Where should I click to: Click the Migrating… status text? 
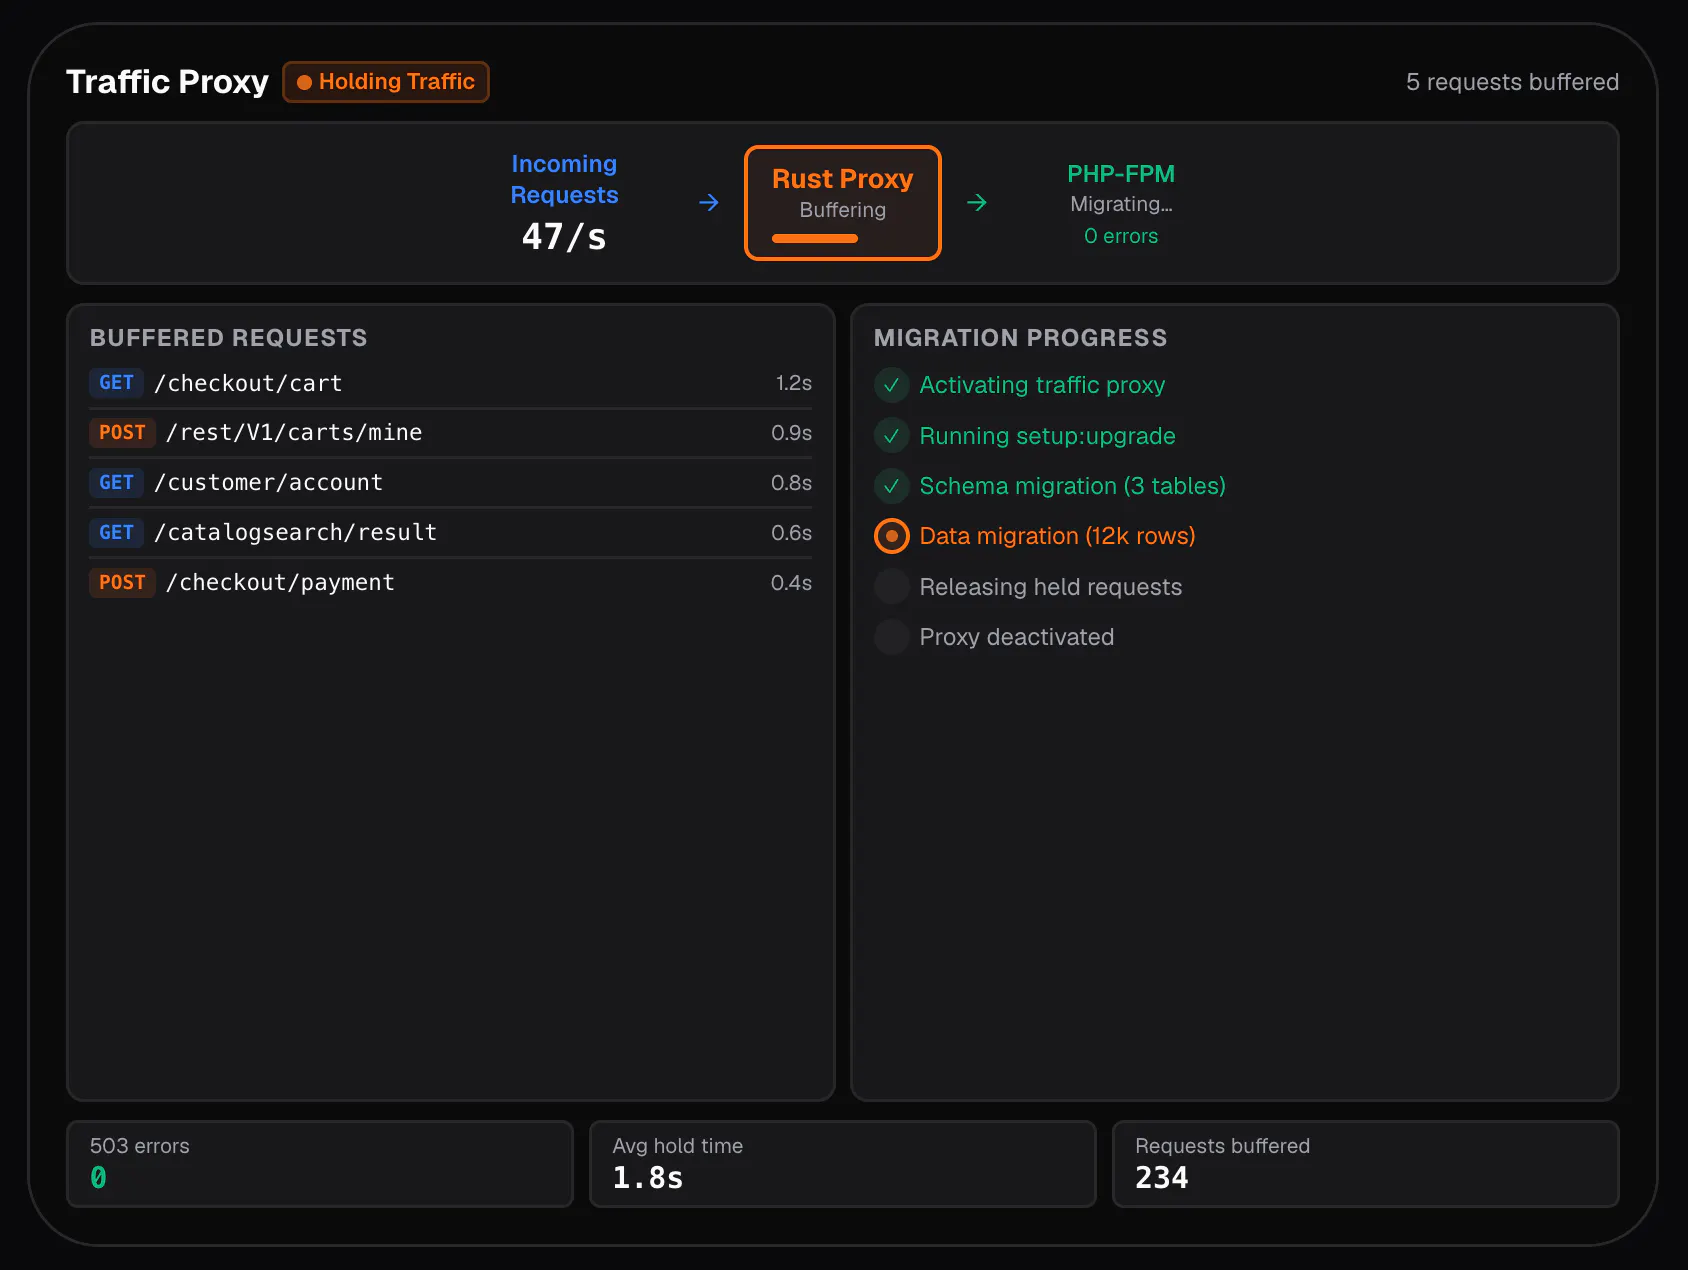pyautogui.click(x=1121, y=204)
